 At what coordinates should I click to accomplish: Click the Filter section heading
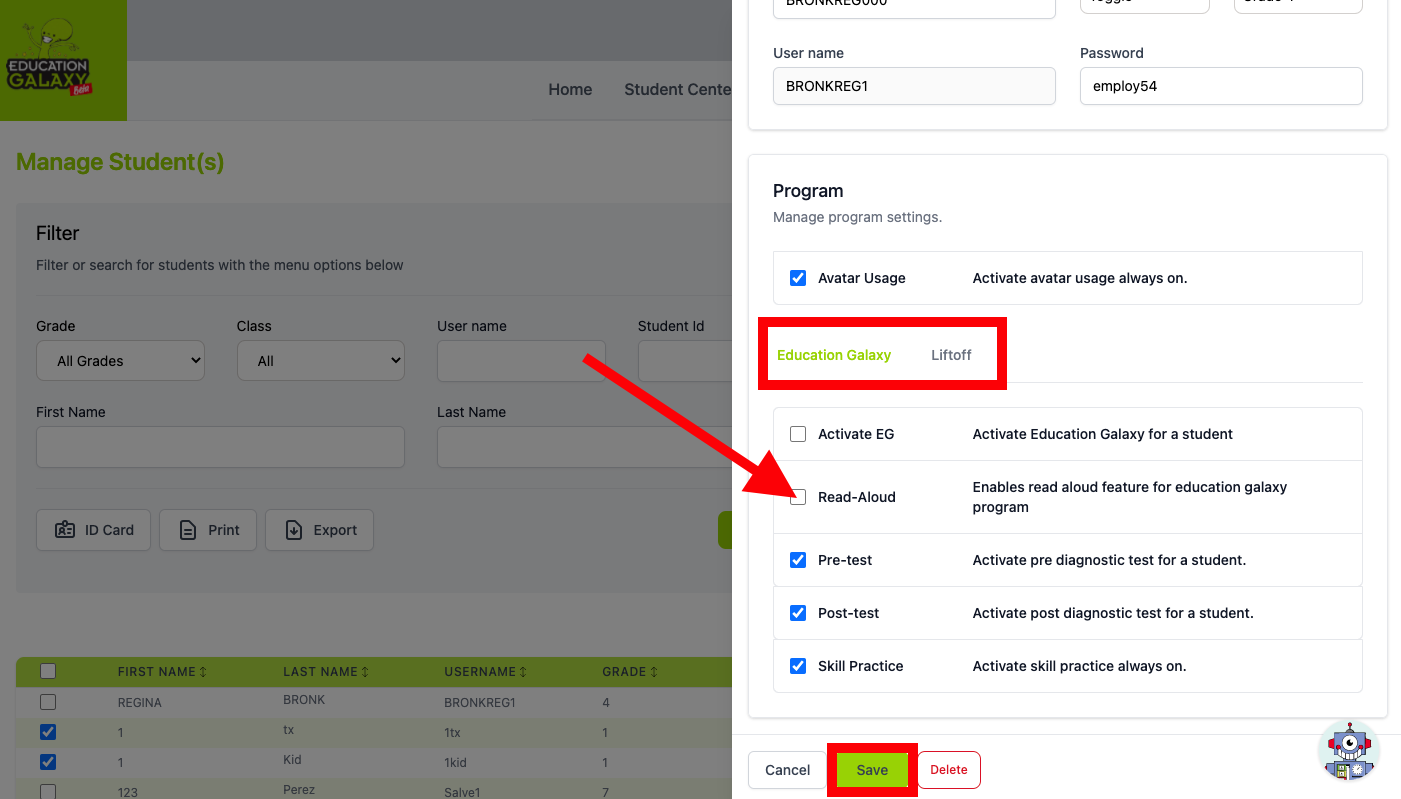[x=57, y=233]
